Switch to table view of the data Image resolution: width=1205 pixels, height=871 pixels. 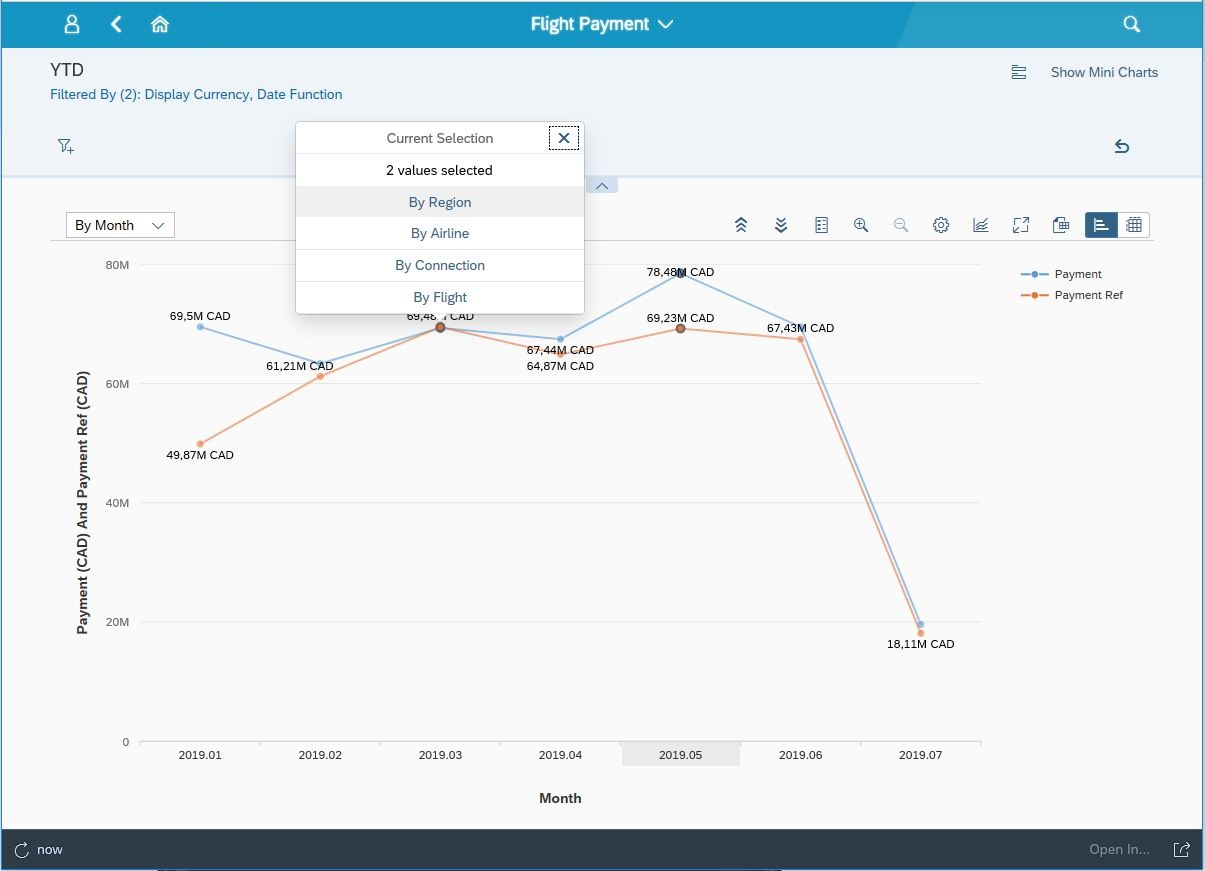coord(1135,224)
